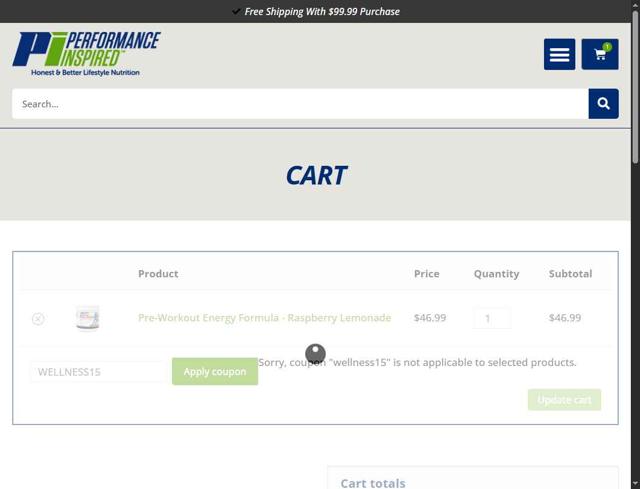
Task: Remove Pre-Workout Energy Formula from cart
Action: (x=38, y=318)
